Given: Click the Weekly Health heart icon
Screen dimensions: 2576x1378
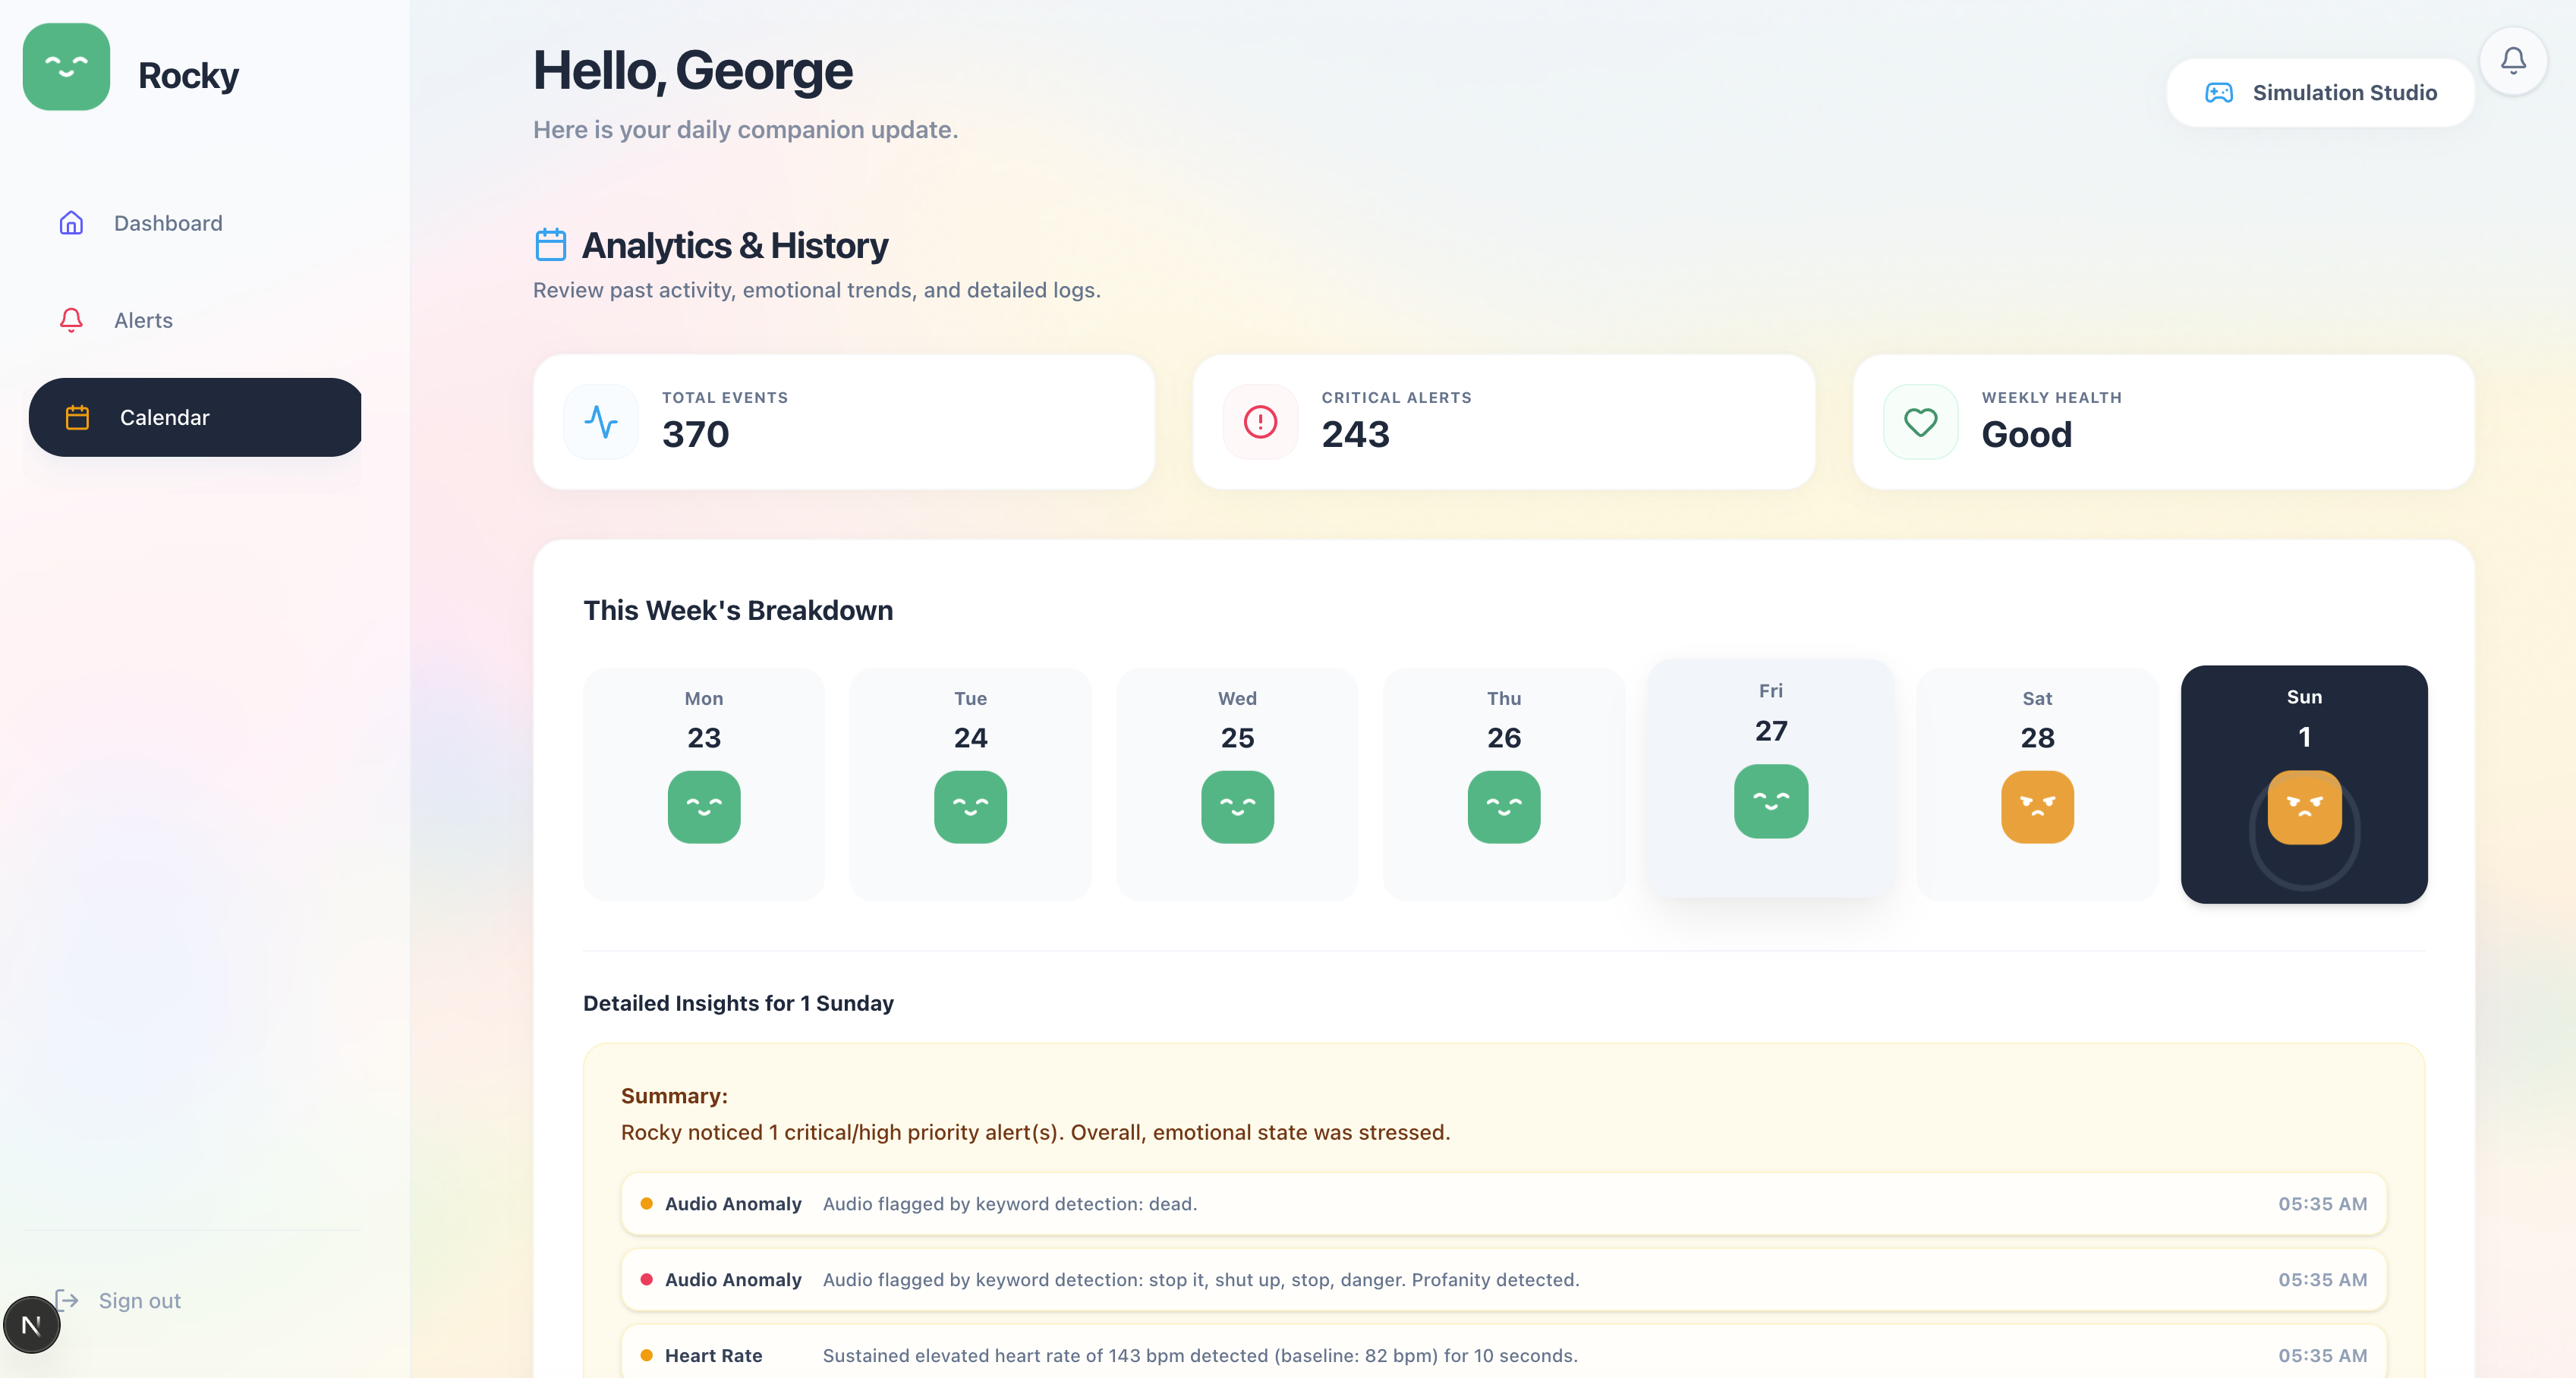Looking at the screenshot, I should 1920,422.
